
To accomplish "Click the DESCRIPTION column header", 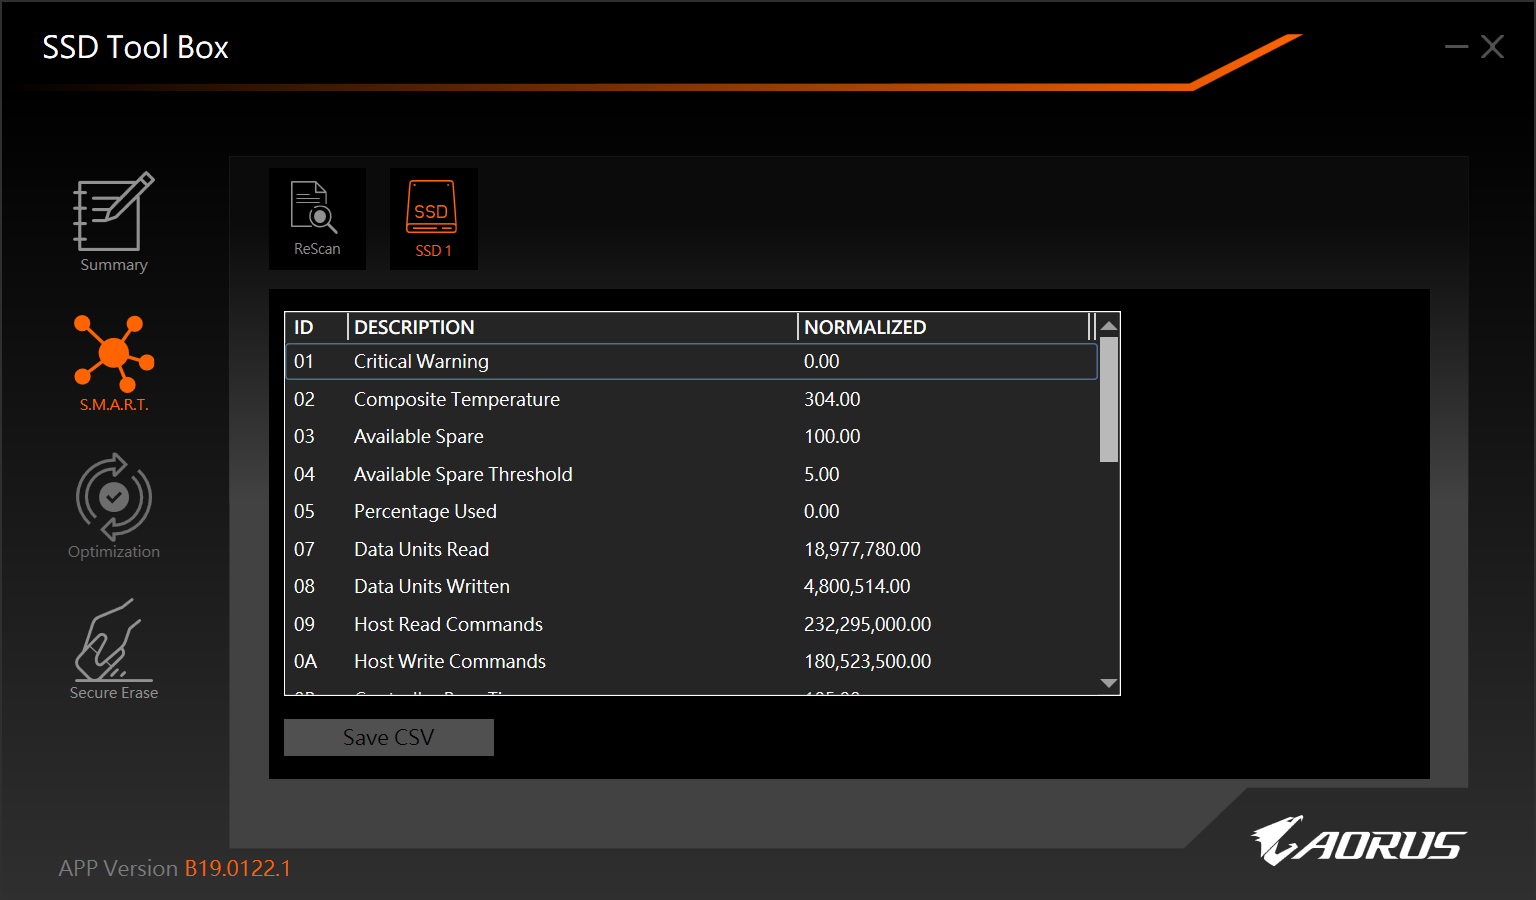I will [572, 327].
